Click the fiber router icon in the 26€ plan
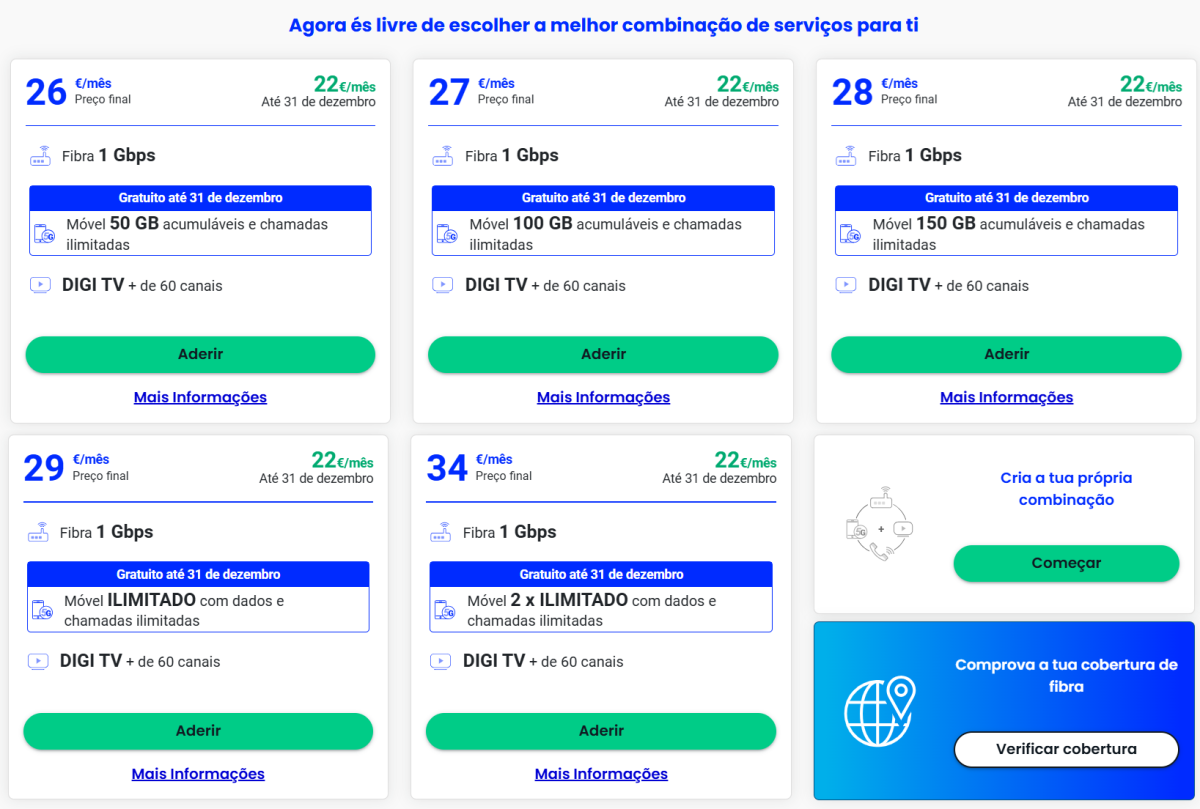1200x809 pixels. (41, 156)
